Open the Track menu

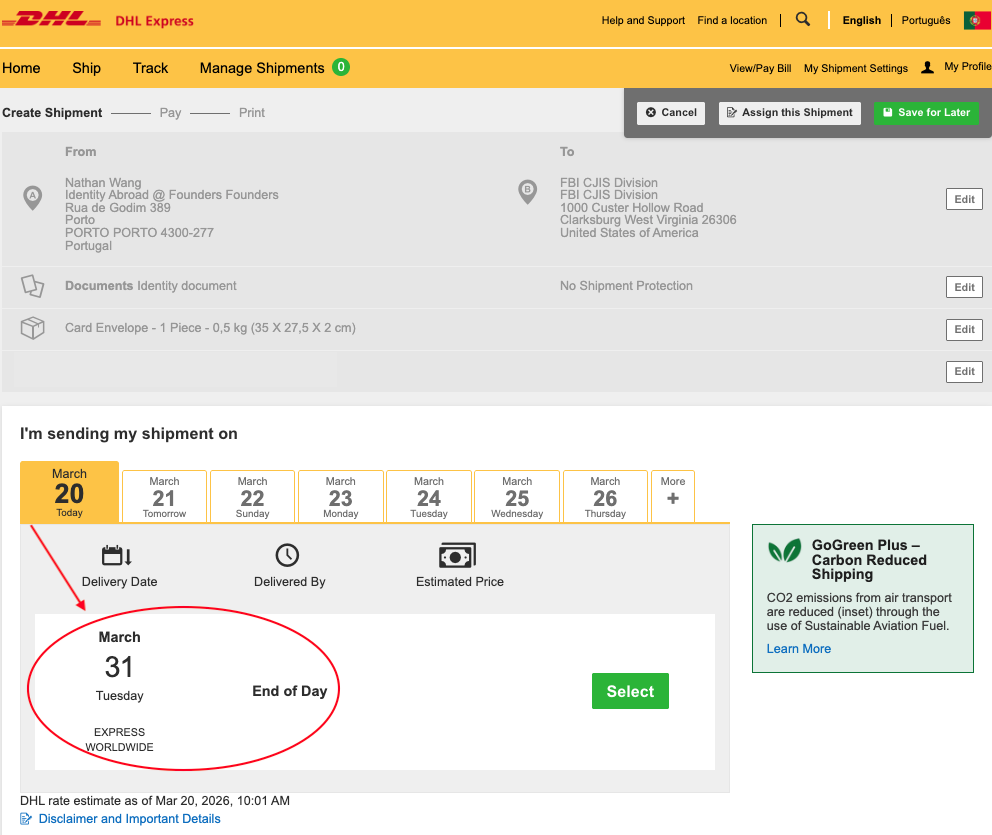click(x=150, y=68)
